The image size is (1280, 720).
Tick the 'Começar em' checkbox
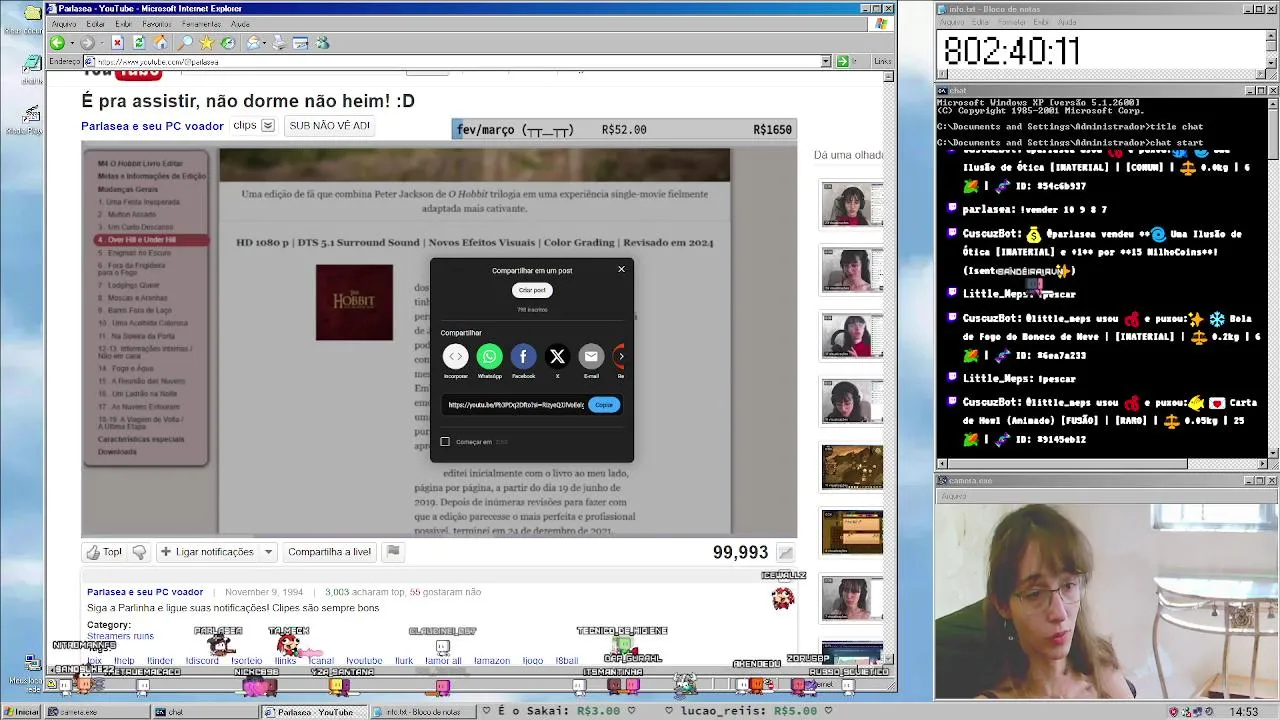click(x=445, y=441)
